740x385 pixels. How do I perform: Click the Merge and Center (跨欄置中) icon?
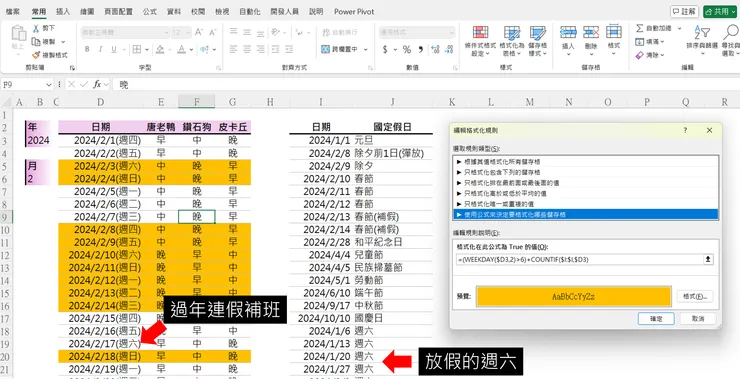(x=326, y=49)
